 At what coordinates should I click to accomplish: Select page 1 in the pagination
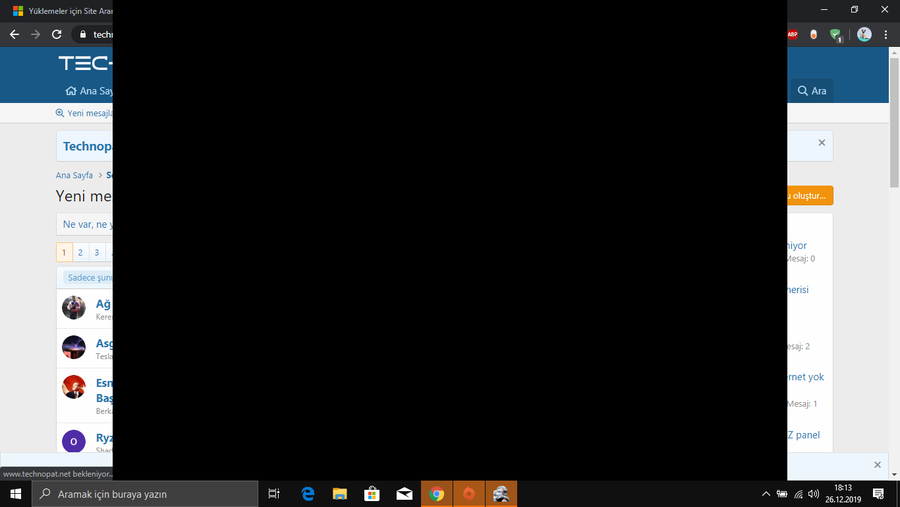(64, 252)
